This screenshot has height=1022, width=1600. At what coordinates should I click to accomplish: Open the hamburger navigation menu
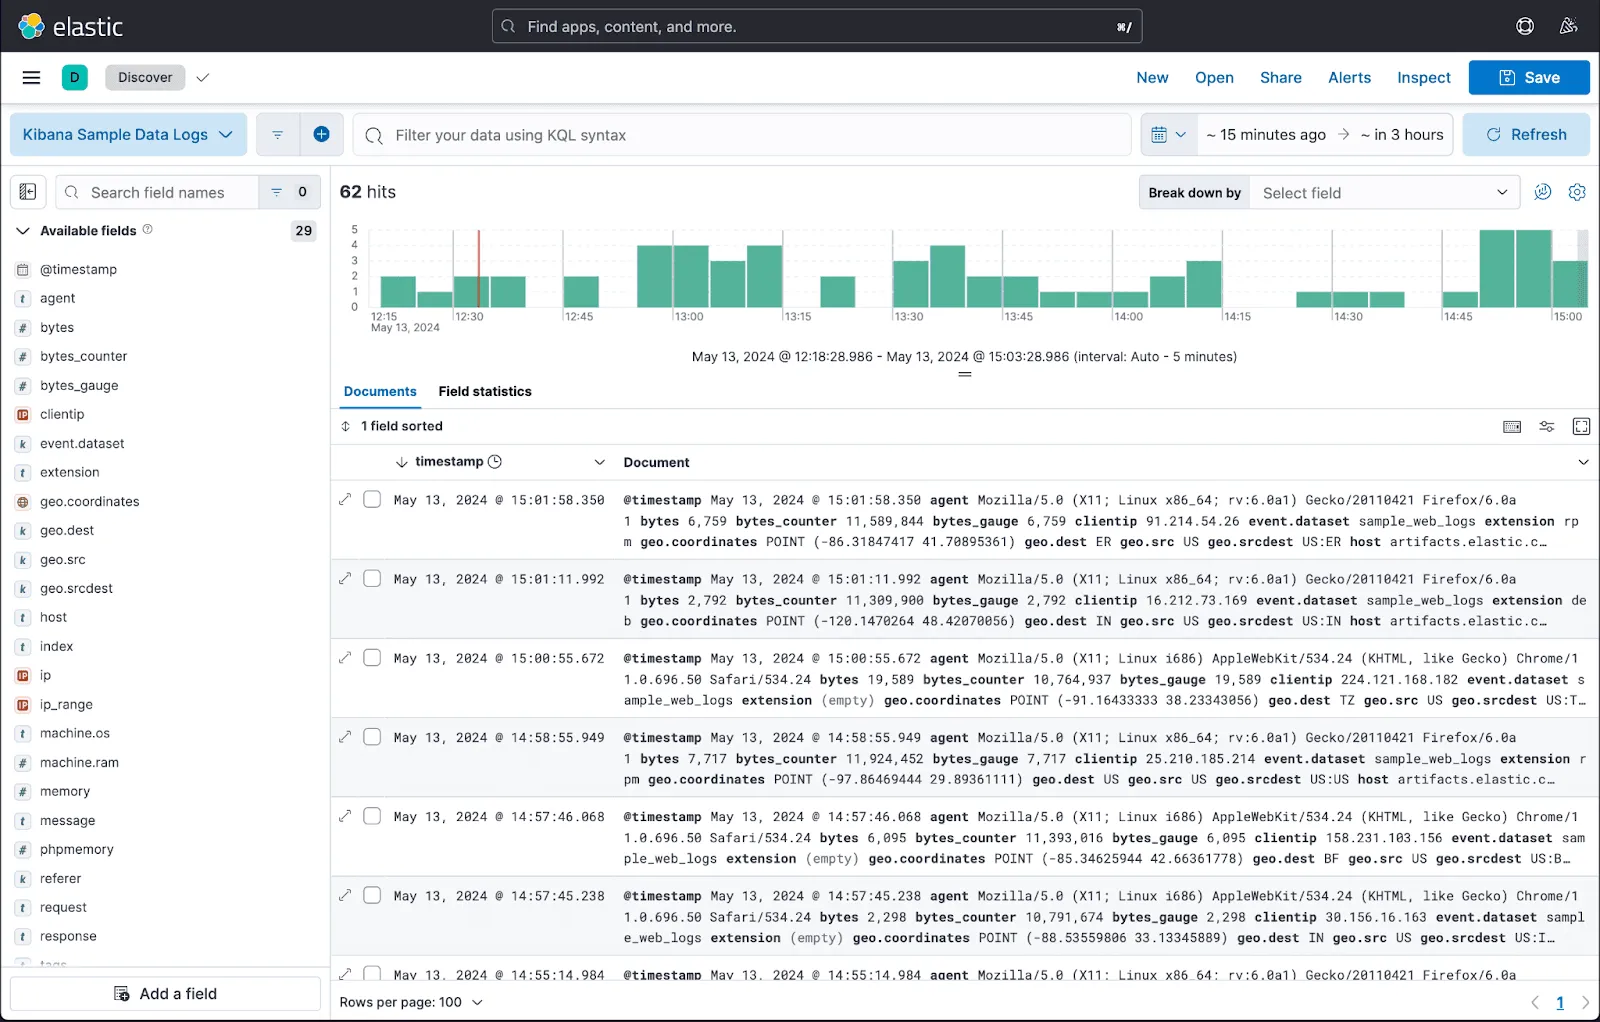(x=31, y=78)
